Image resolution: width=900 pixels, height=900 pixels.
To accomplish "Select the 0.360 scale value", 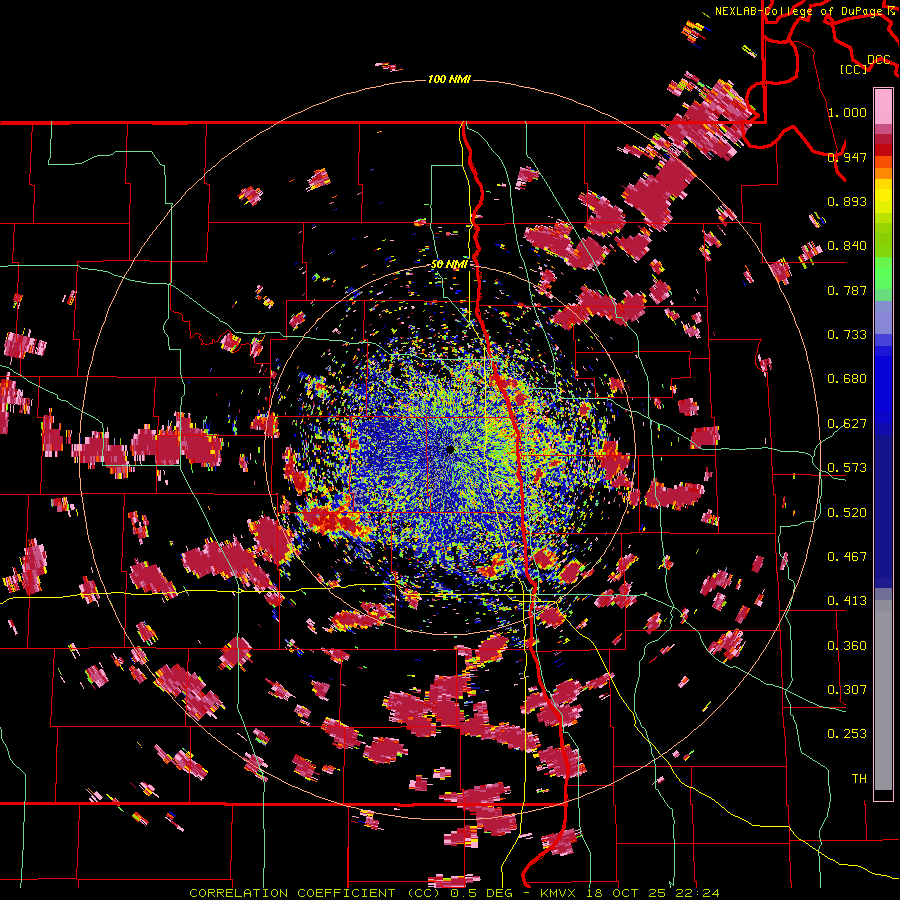I will tap(847, 646).
